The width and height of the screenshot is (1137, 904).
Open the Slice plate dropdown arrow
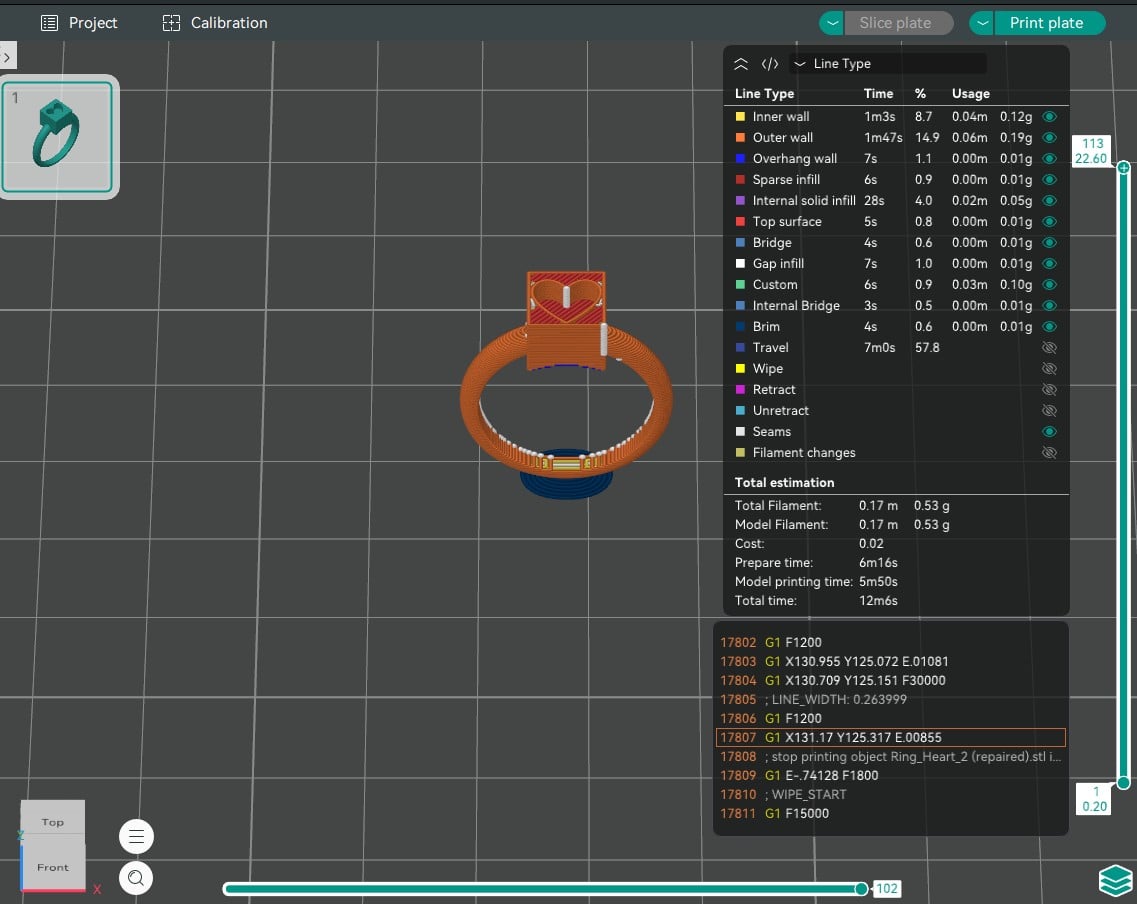[832, 23]
